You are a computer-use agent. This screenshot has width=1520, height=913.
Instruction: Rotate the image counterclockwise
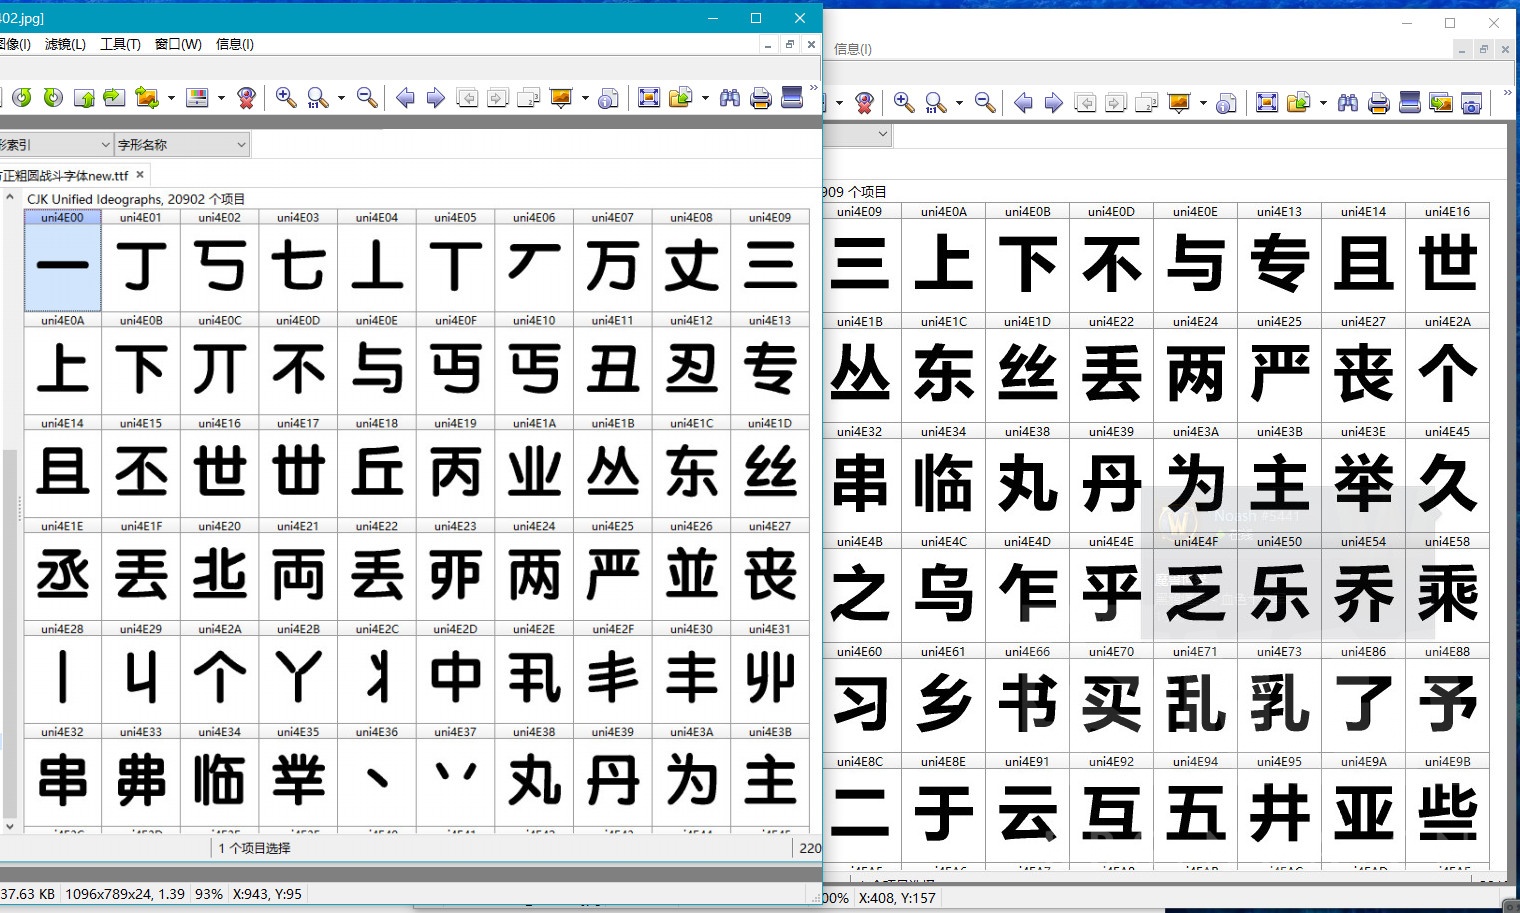tap(23, 98)
